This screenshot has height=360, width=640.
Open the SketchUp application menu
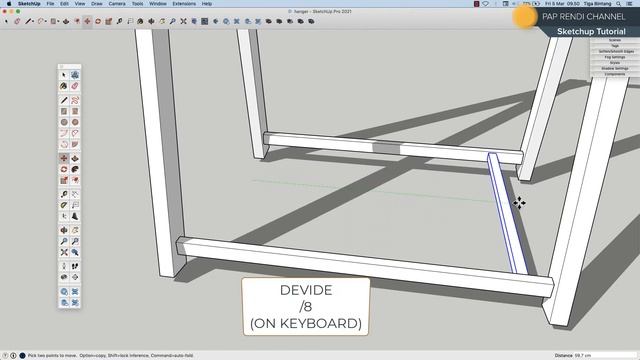tap(29, 4)
